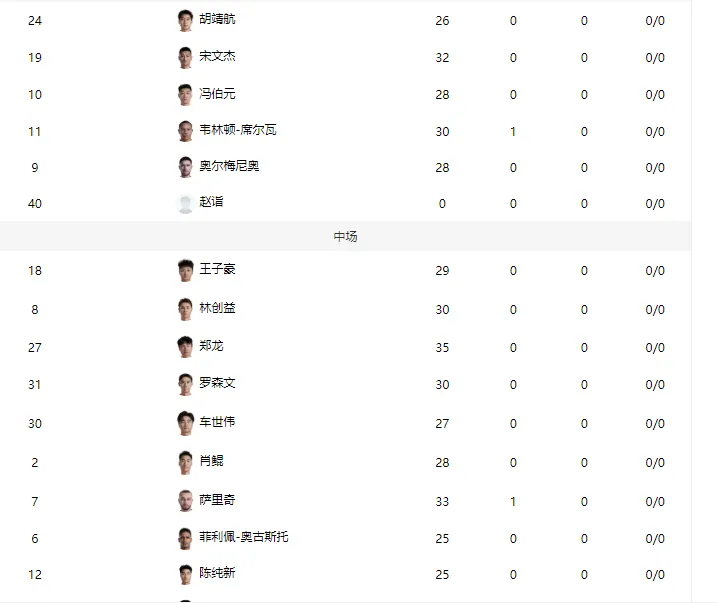Image resolution: width=717 pixels, height=603 pixels.
Task: Open 林创益 player avatar
Action: [185, 310]
